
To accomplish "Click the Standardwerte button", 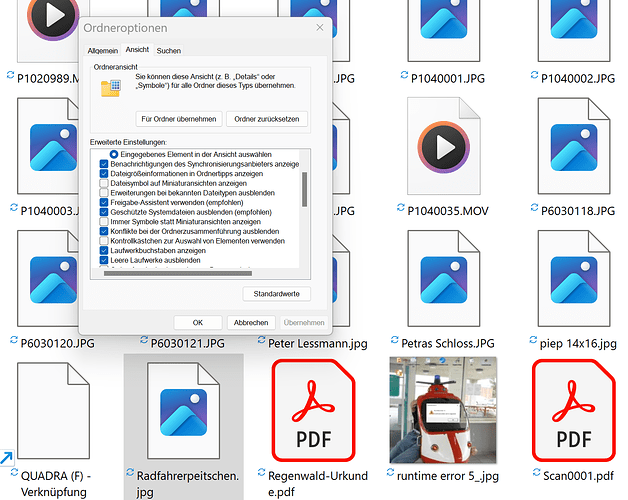I will 276,294.
